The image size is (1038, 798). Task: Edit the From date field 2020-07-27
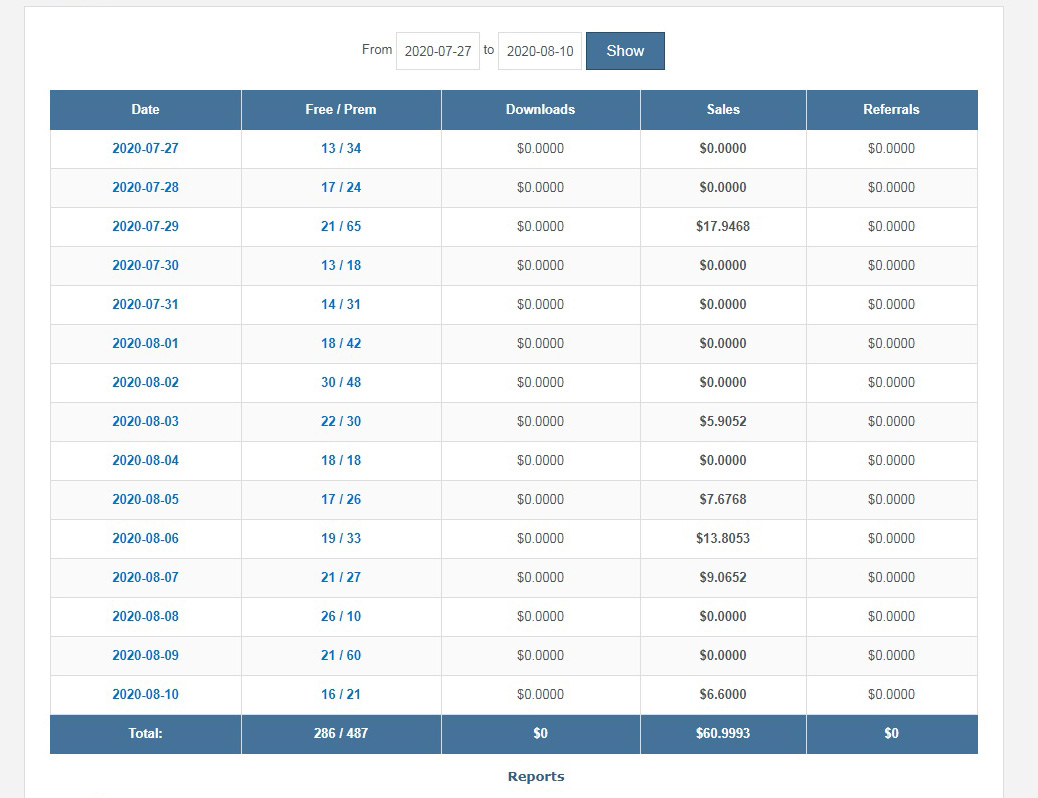[x=438, y=51]
